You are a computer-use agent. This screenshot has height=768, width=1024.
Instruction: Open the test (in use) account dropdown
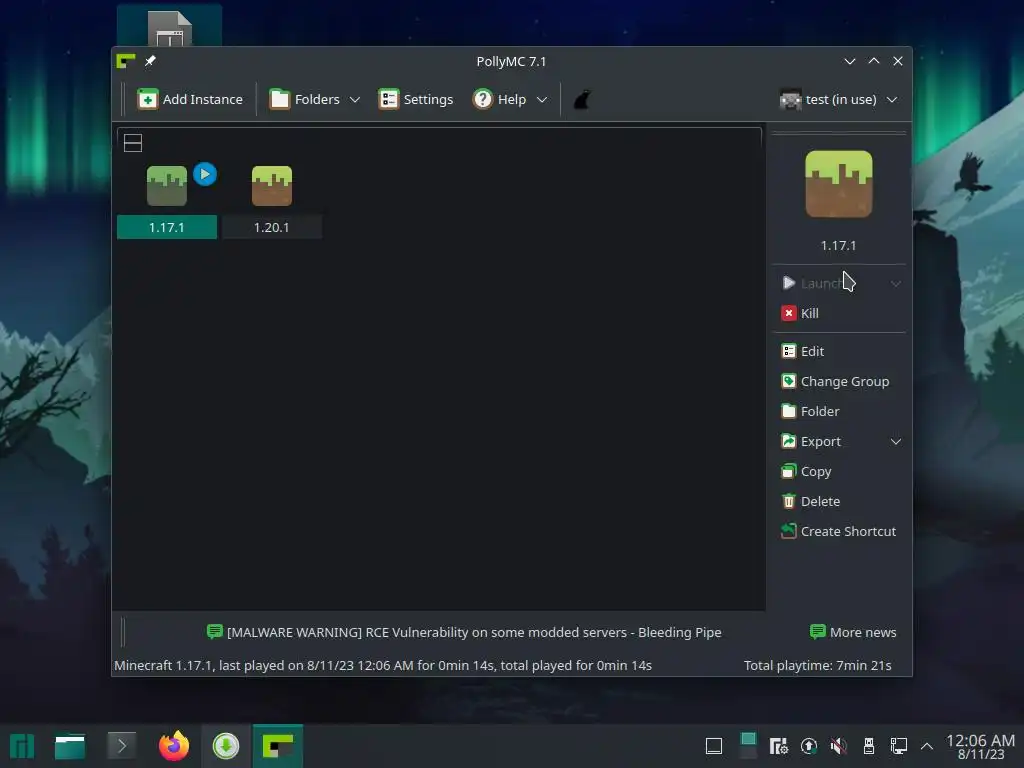tap(839, 99)
